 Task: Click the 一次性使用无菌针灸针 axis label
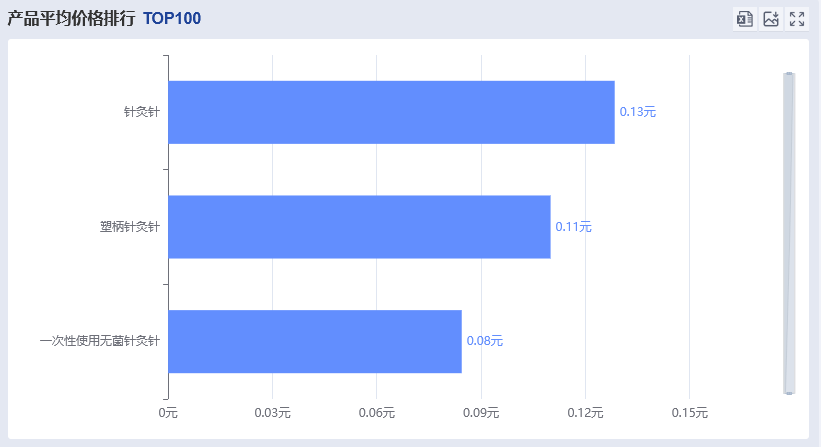pyautogui.click(x=99, y=341)
